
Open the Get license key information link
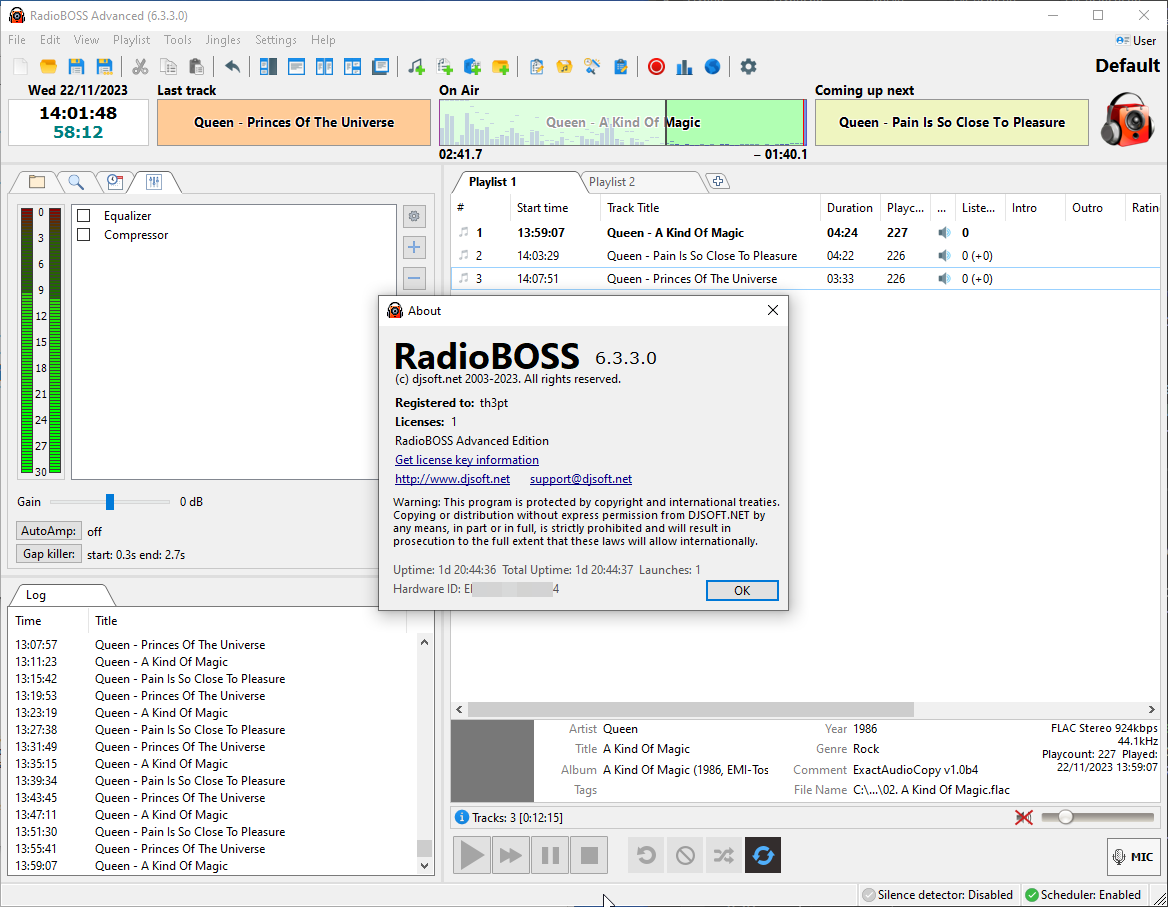click(467, 460)
